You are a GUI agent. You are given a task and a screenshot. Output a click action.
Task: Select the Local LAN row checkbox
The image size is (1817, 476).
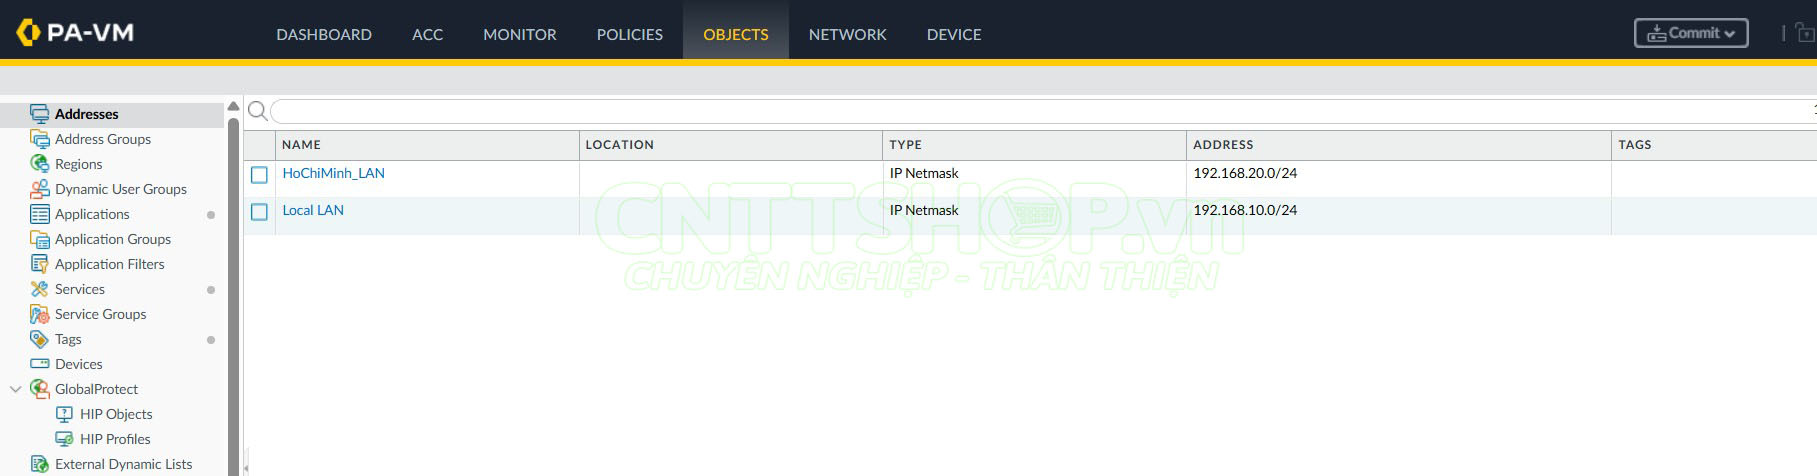[259, 212]
